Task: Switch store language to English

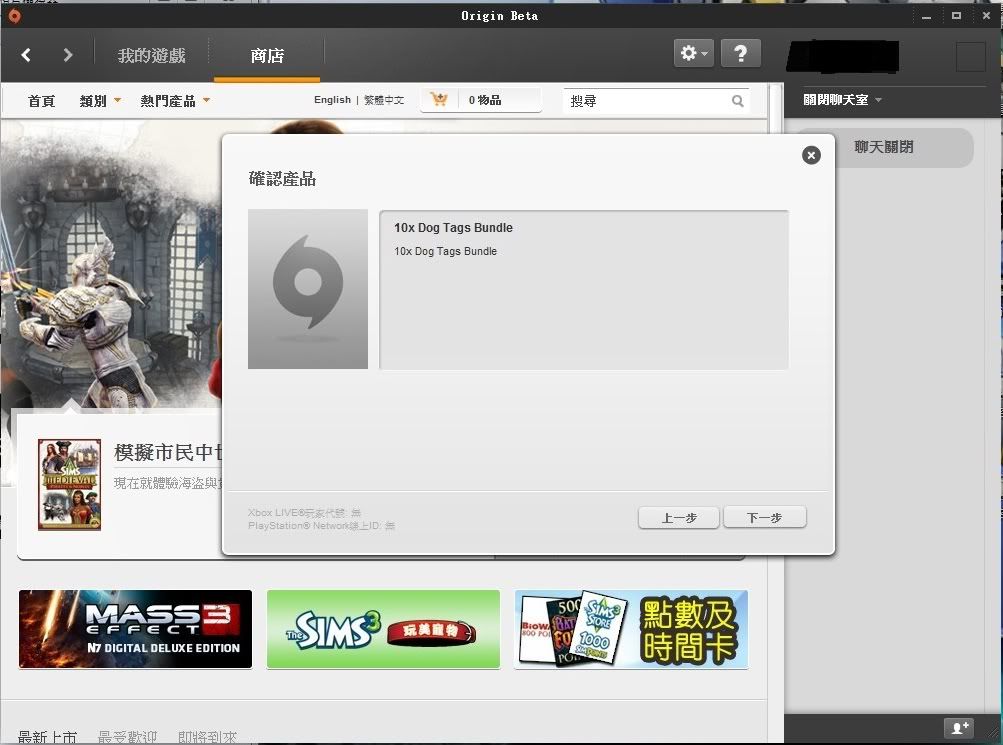Action: pos(332,100)
